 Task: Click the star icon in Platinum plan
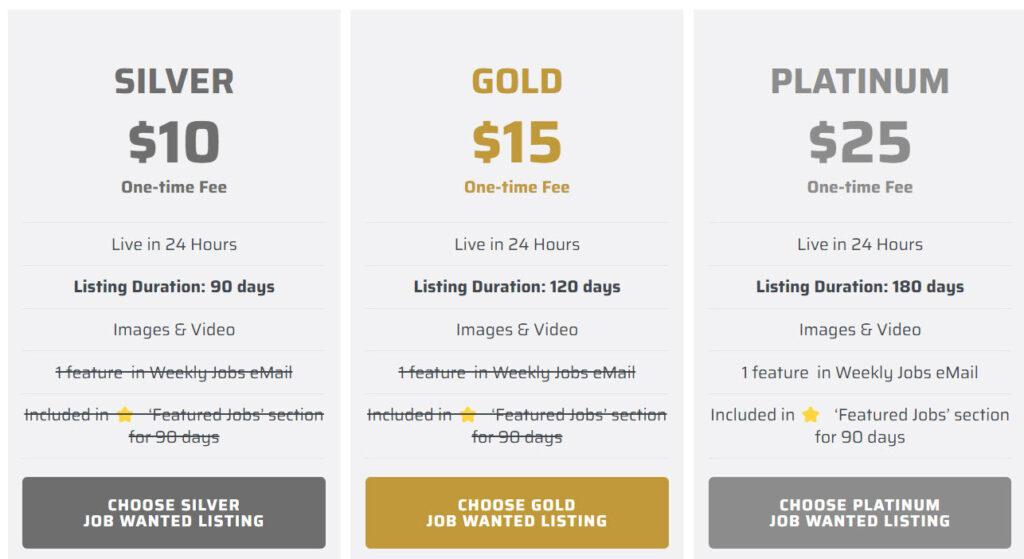pyautogui.click(x=810, y=415)
